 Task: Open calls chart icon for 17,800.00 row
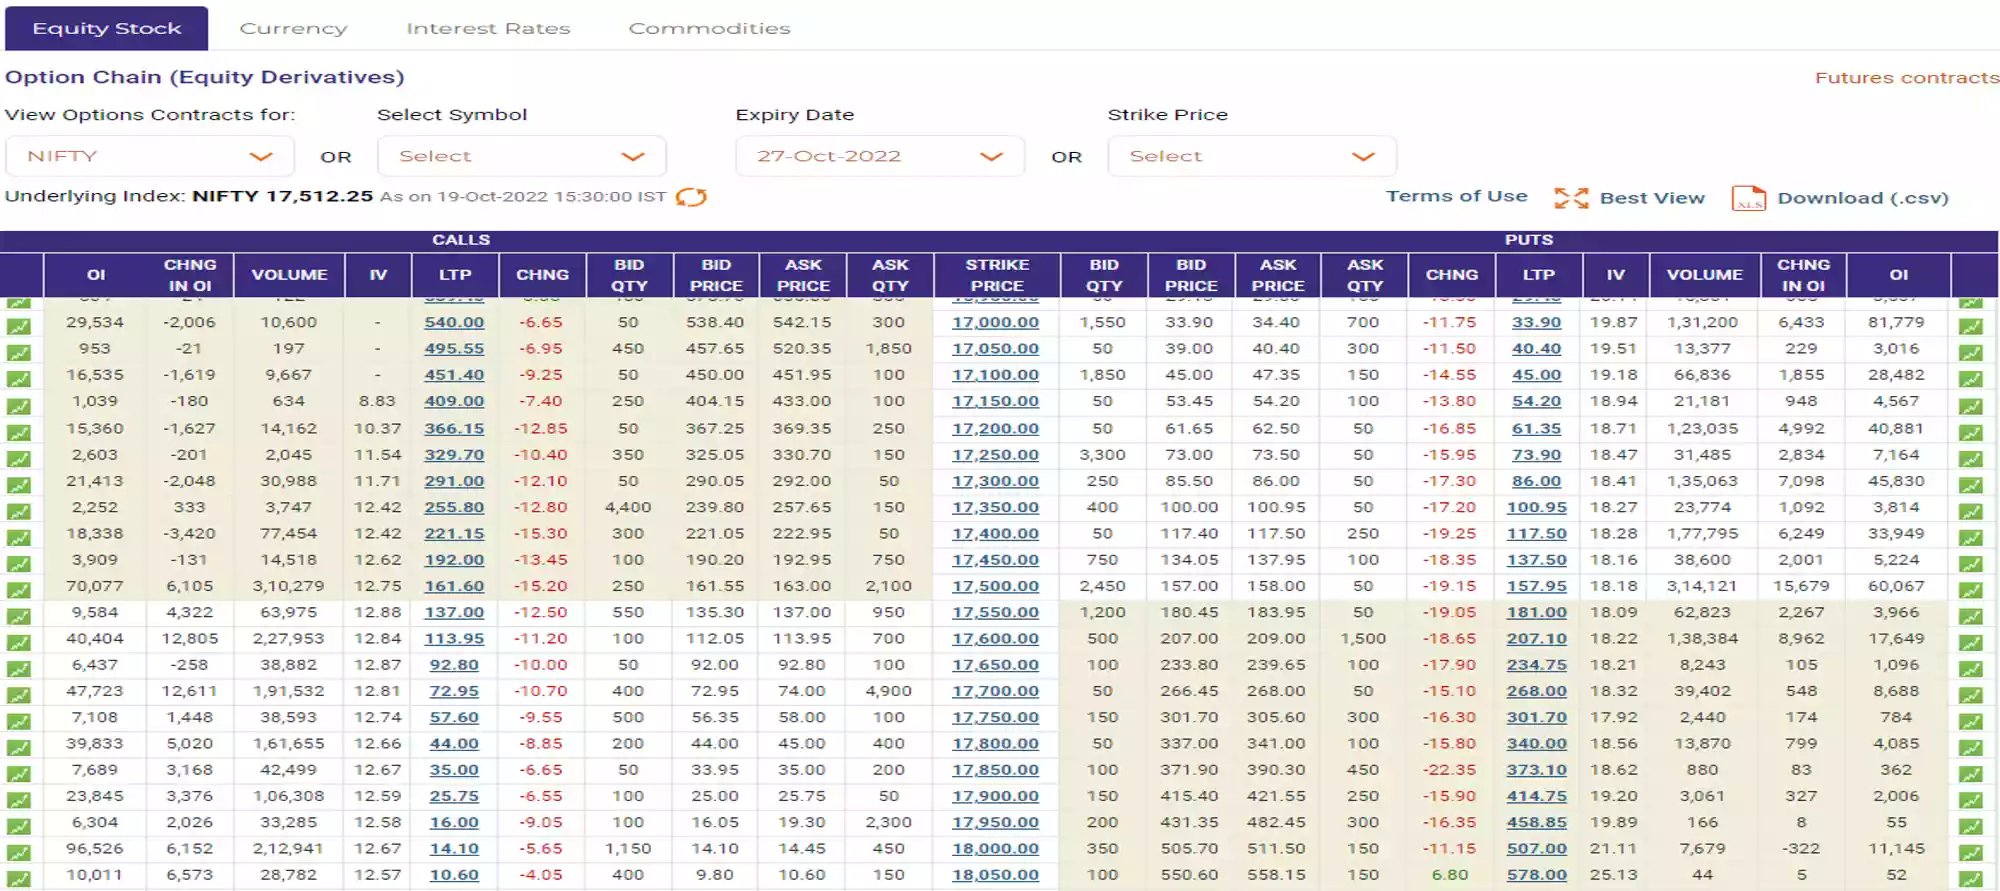click(19, 748)
